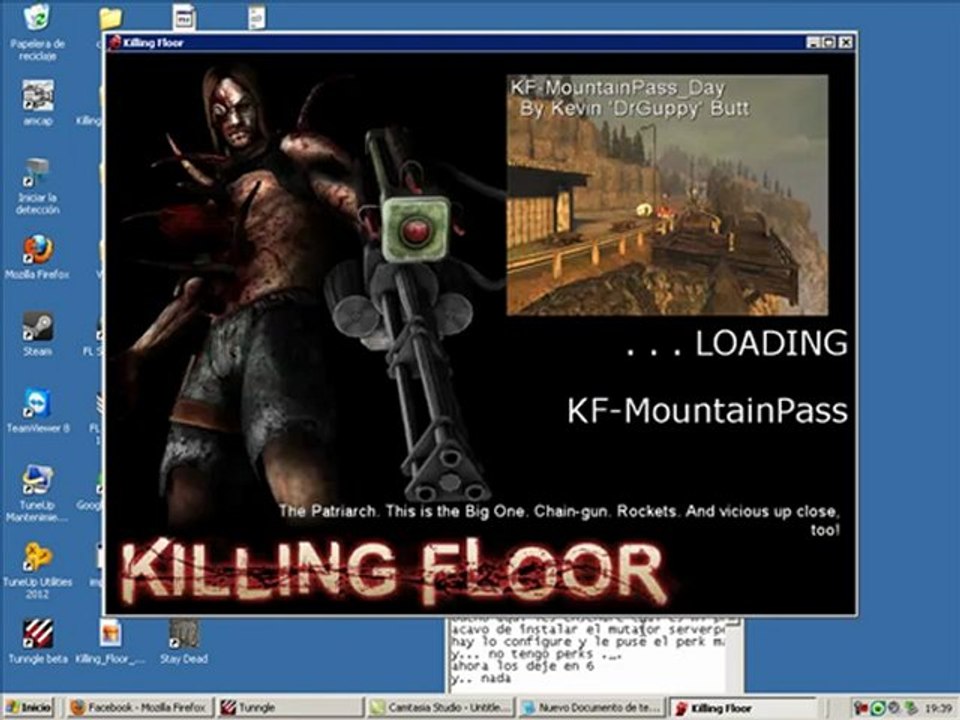Click the Killing Floor window title bar text

153,42
